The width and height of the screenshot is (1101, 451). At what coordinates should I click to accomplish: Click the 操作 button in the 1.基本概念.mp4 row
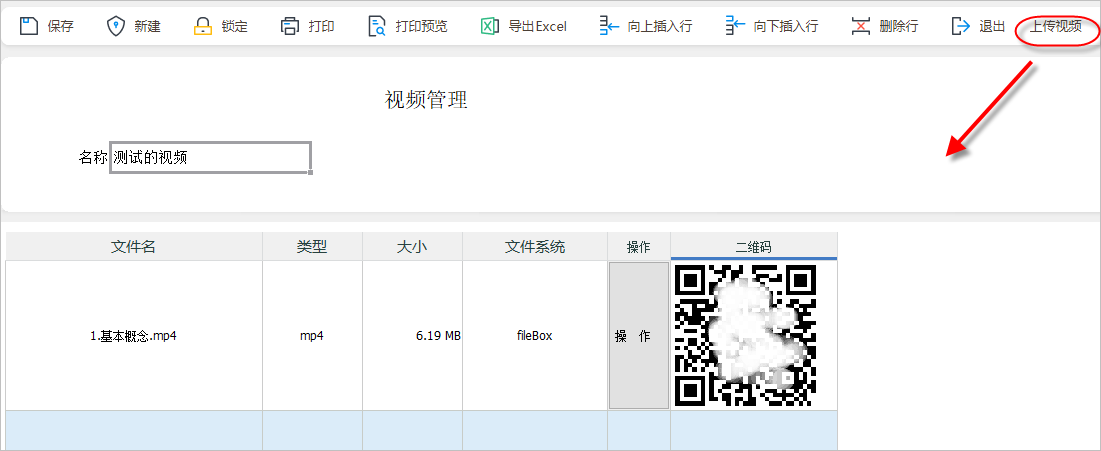click(x=638, y=336)
